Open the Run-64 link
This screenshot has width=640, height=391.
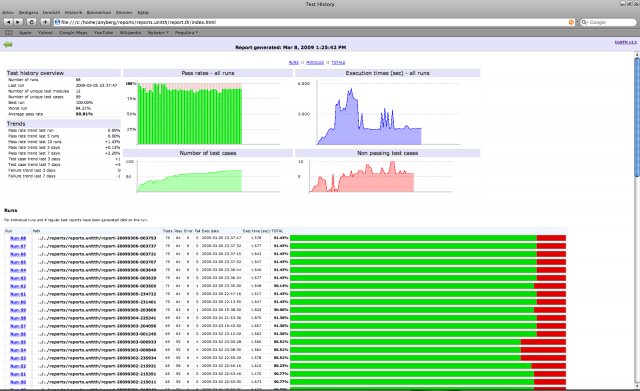18,270
